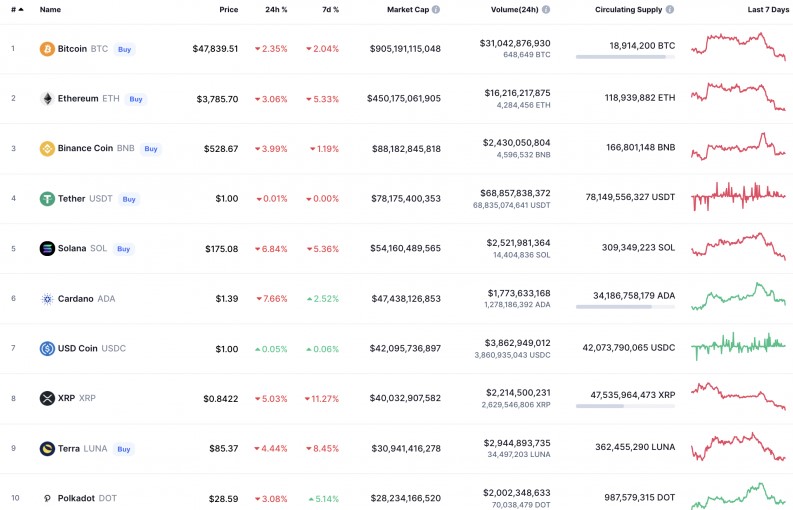This screenshot has width=793, height=510.
Task: Open USD Coin 7-day sparkline chart
Action: 738,346
